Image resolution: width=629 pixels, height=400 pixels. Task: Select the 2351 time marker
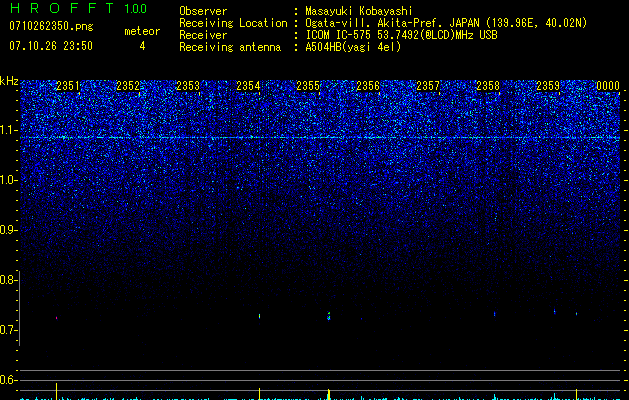click(68, 86)
